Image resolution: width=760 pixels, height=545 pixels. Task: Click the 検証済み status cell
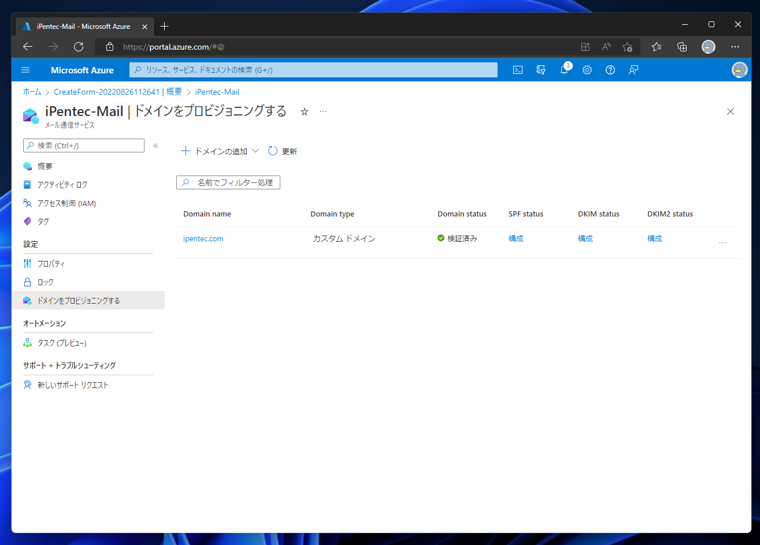click(457, 239)
